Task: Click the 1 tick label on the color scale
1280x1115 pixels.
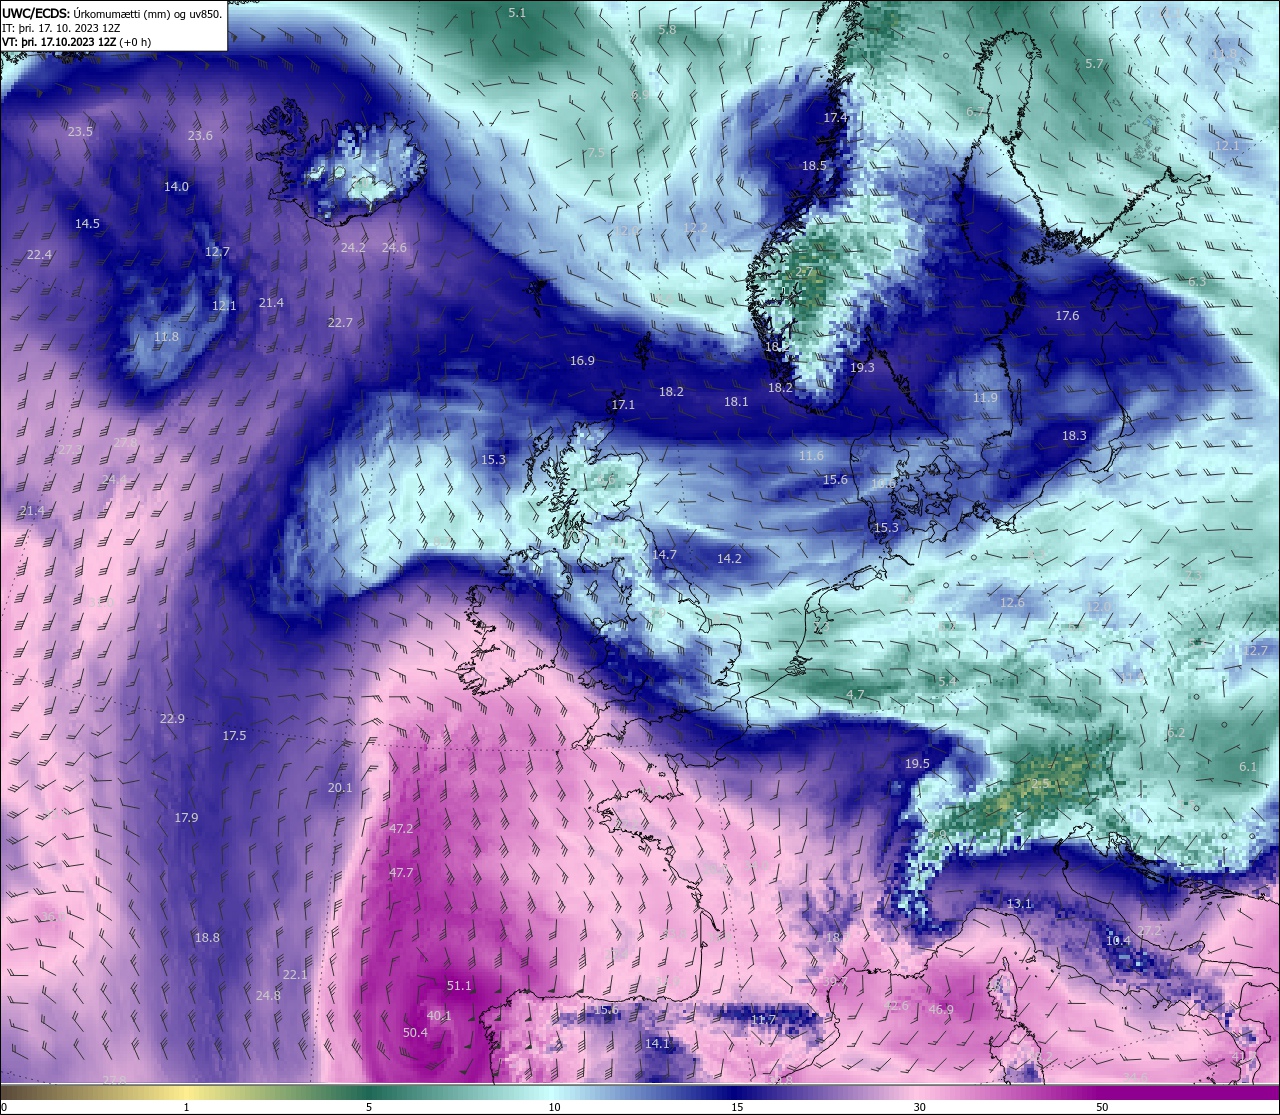Action: point(187,1107)
